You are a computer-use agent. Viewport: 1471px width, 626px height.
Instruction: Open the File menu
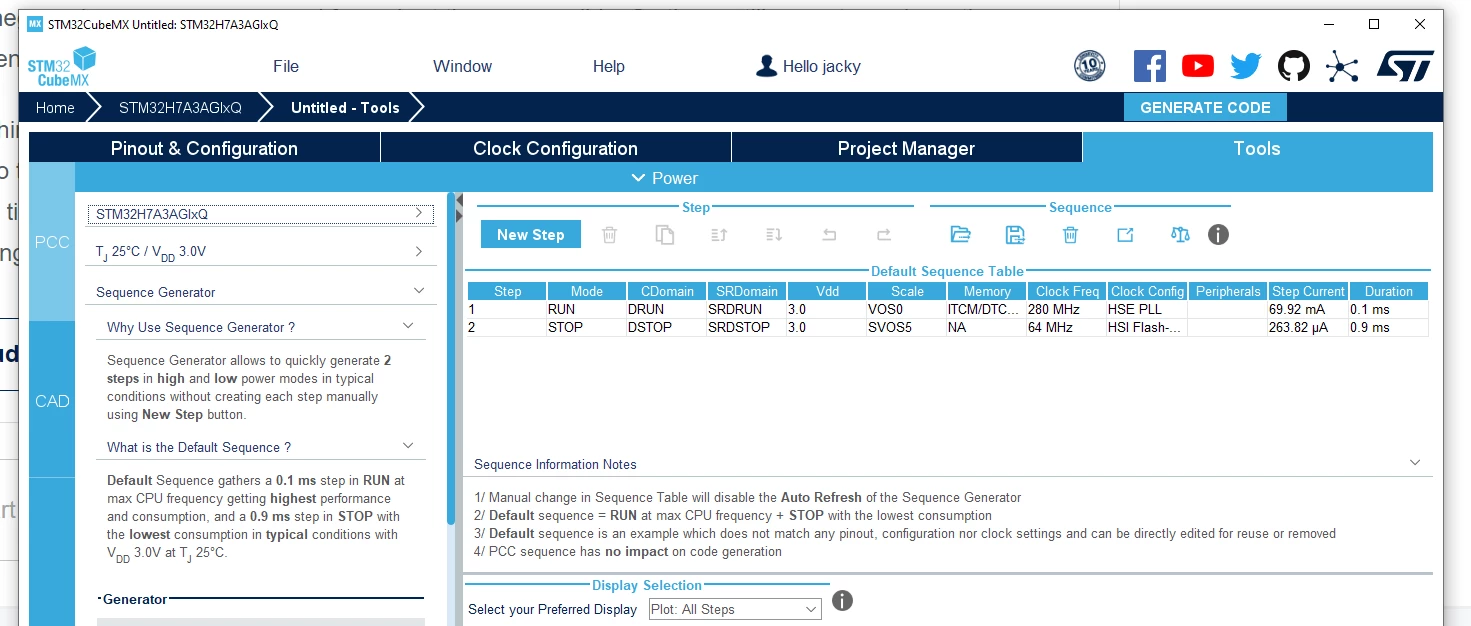[286, 66]
